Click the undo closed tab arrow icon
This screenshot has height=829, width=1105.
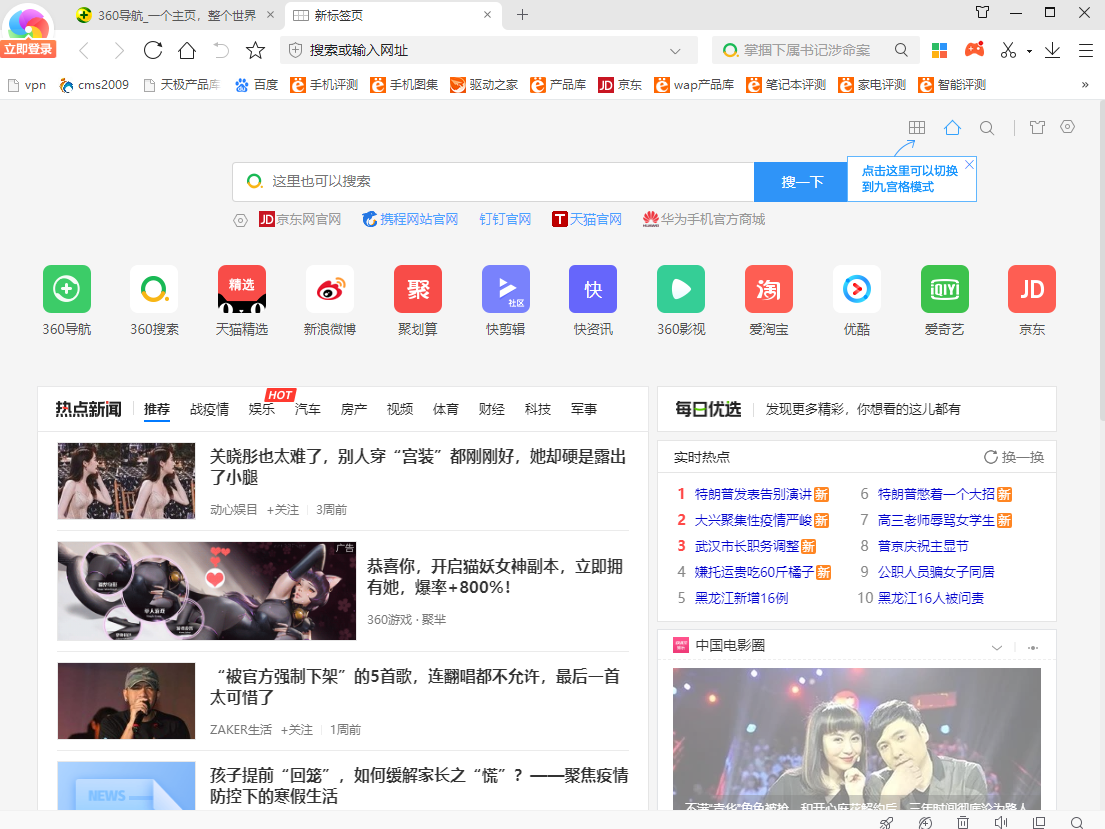(221, 50)
